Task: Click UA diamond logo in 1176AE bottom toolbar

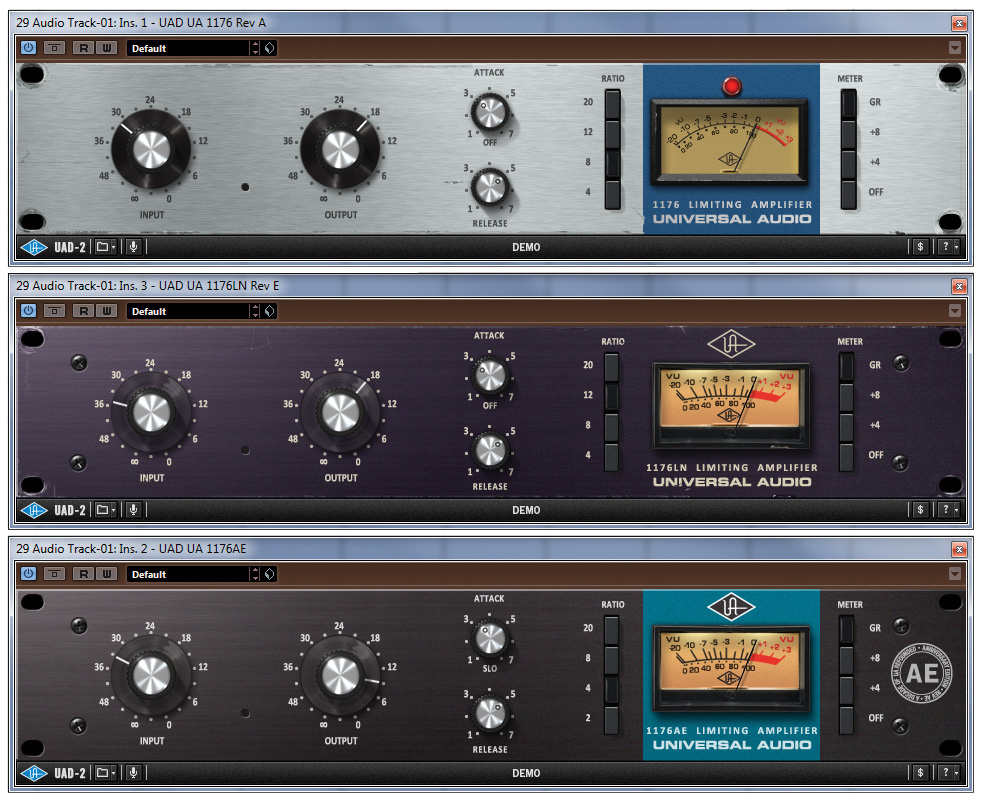Action: tap(34, 773)
